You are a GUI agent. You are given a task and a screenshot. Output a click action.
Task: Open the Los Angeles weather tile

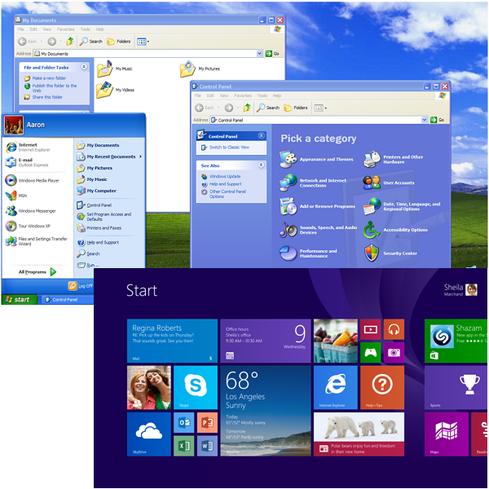(266, 411)
